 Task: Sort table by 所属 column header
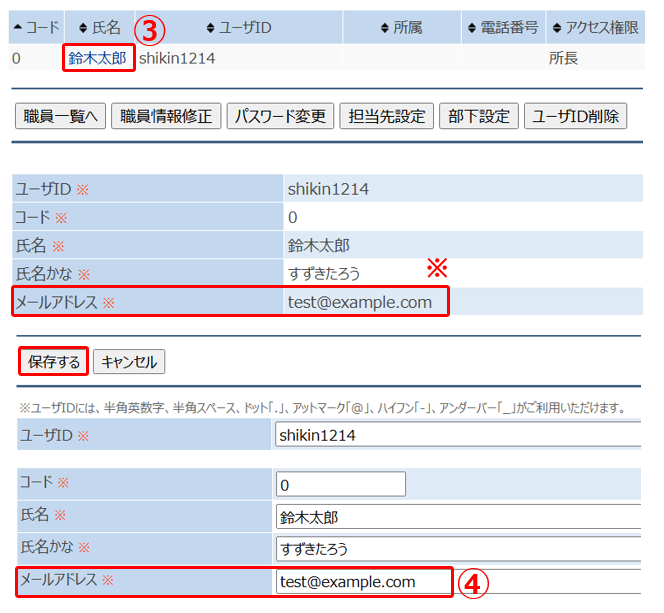[402, 28]
